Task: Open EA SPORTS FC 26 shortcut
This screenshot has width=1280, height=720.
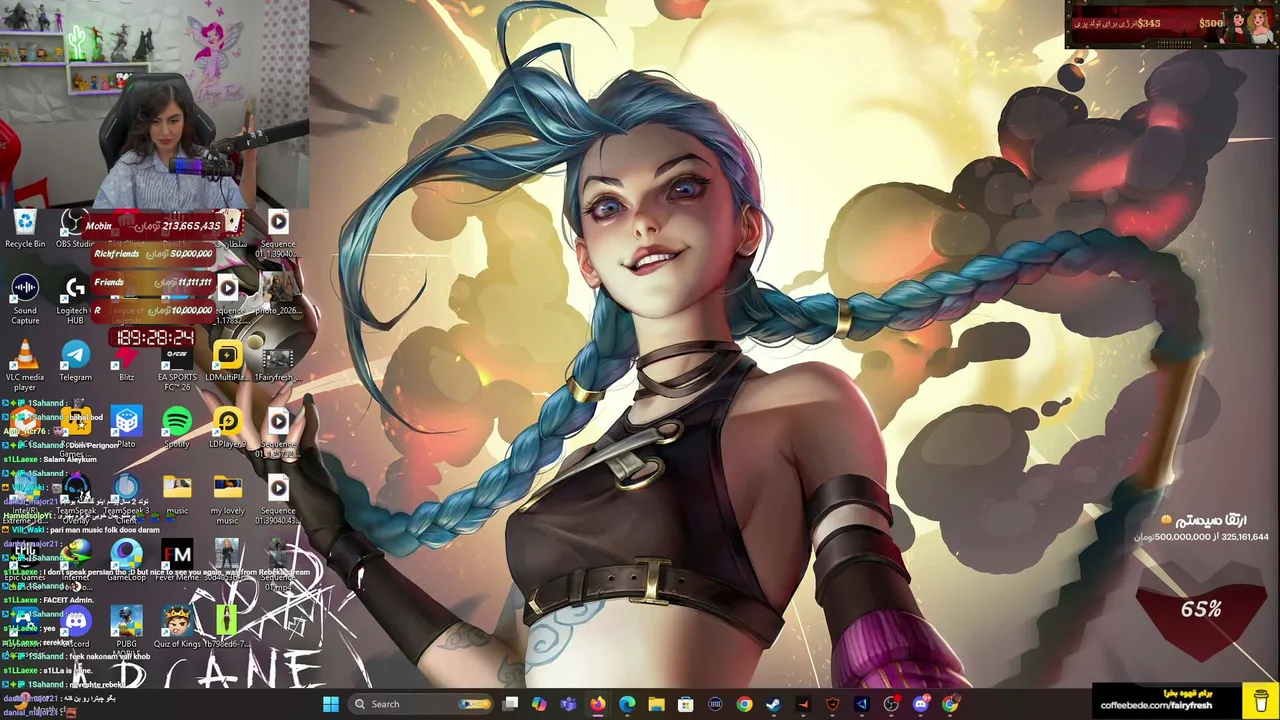Action: (x=177, y=365)
